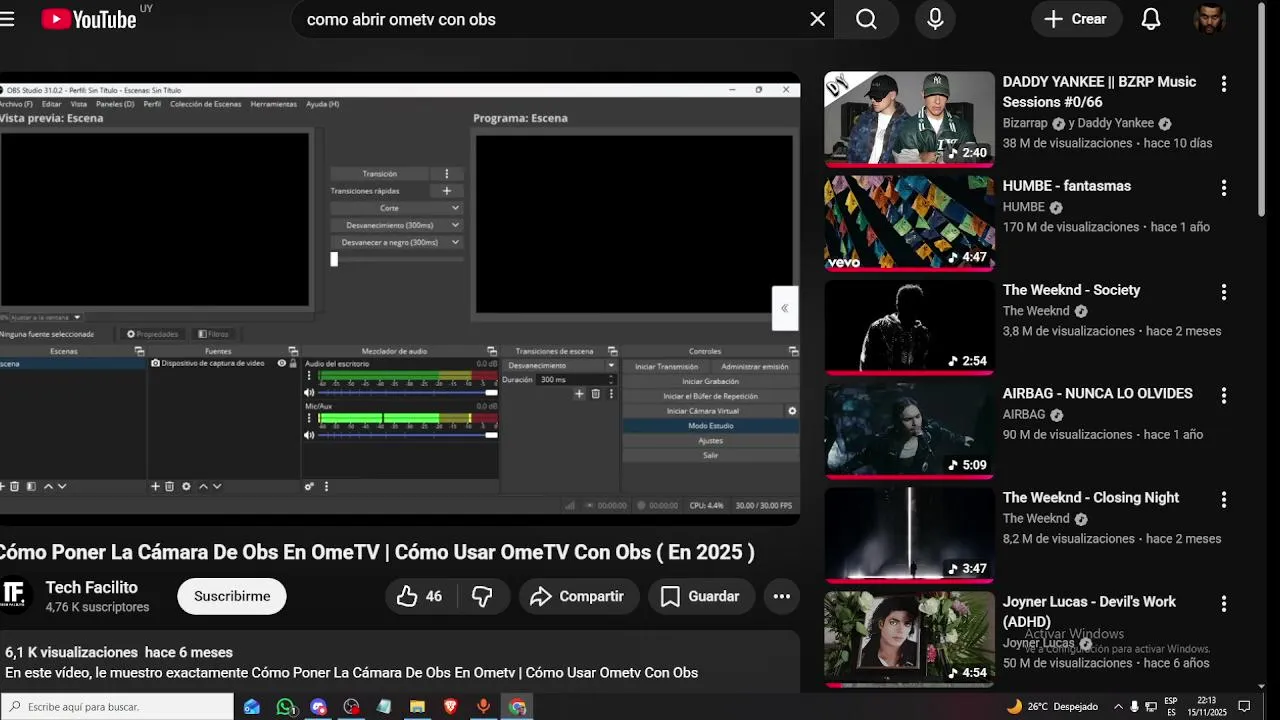
Task: Open the OBS Herramientas menu
Action: click(273, 104)
